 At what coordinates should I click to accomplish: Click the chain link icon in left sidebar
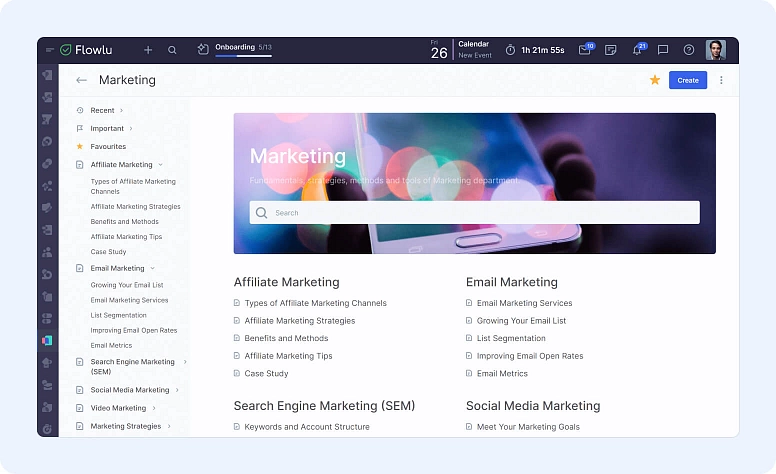[48, 163]
